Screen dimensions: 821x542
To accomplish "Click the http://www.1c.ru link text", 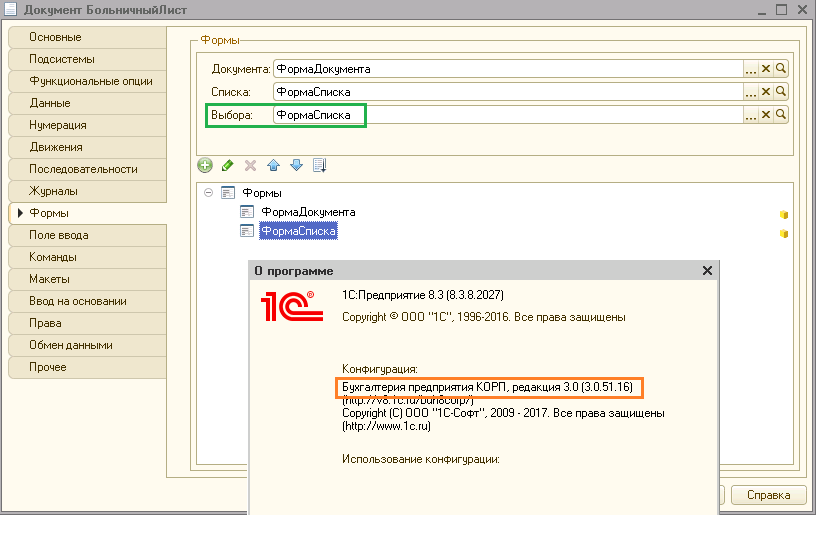I will point(386,426).
